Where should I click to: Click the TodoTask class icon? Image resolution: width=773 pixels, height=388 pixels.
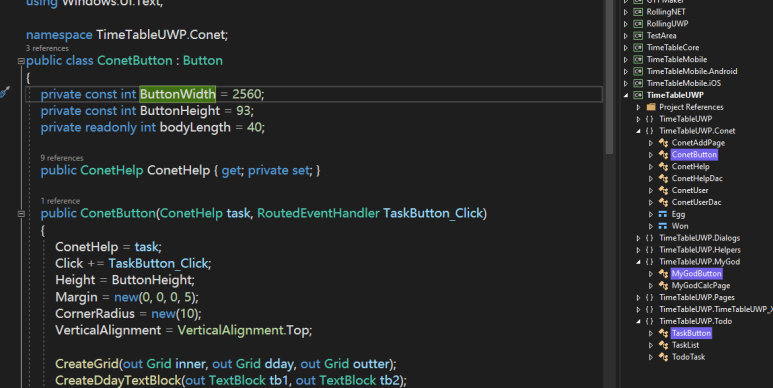663,356
